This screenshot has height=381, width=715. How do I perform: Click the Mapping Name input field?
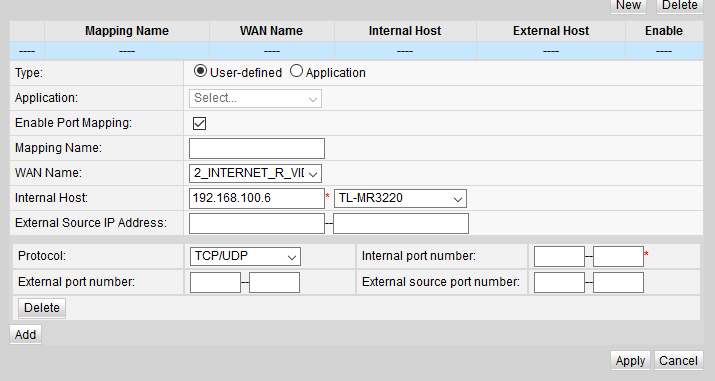[257, 149]
